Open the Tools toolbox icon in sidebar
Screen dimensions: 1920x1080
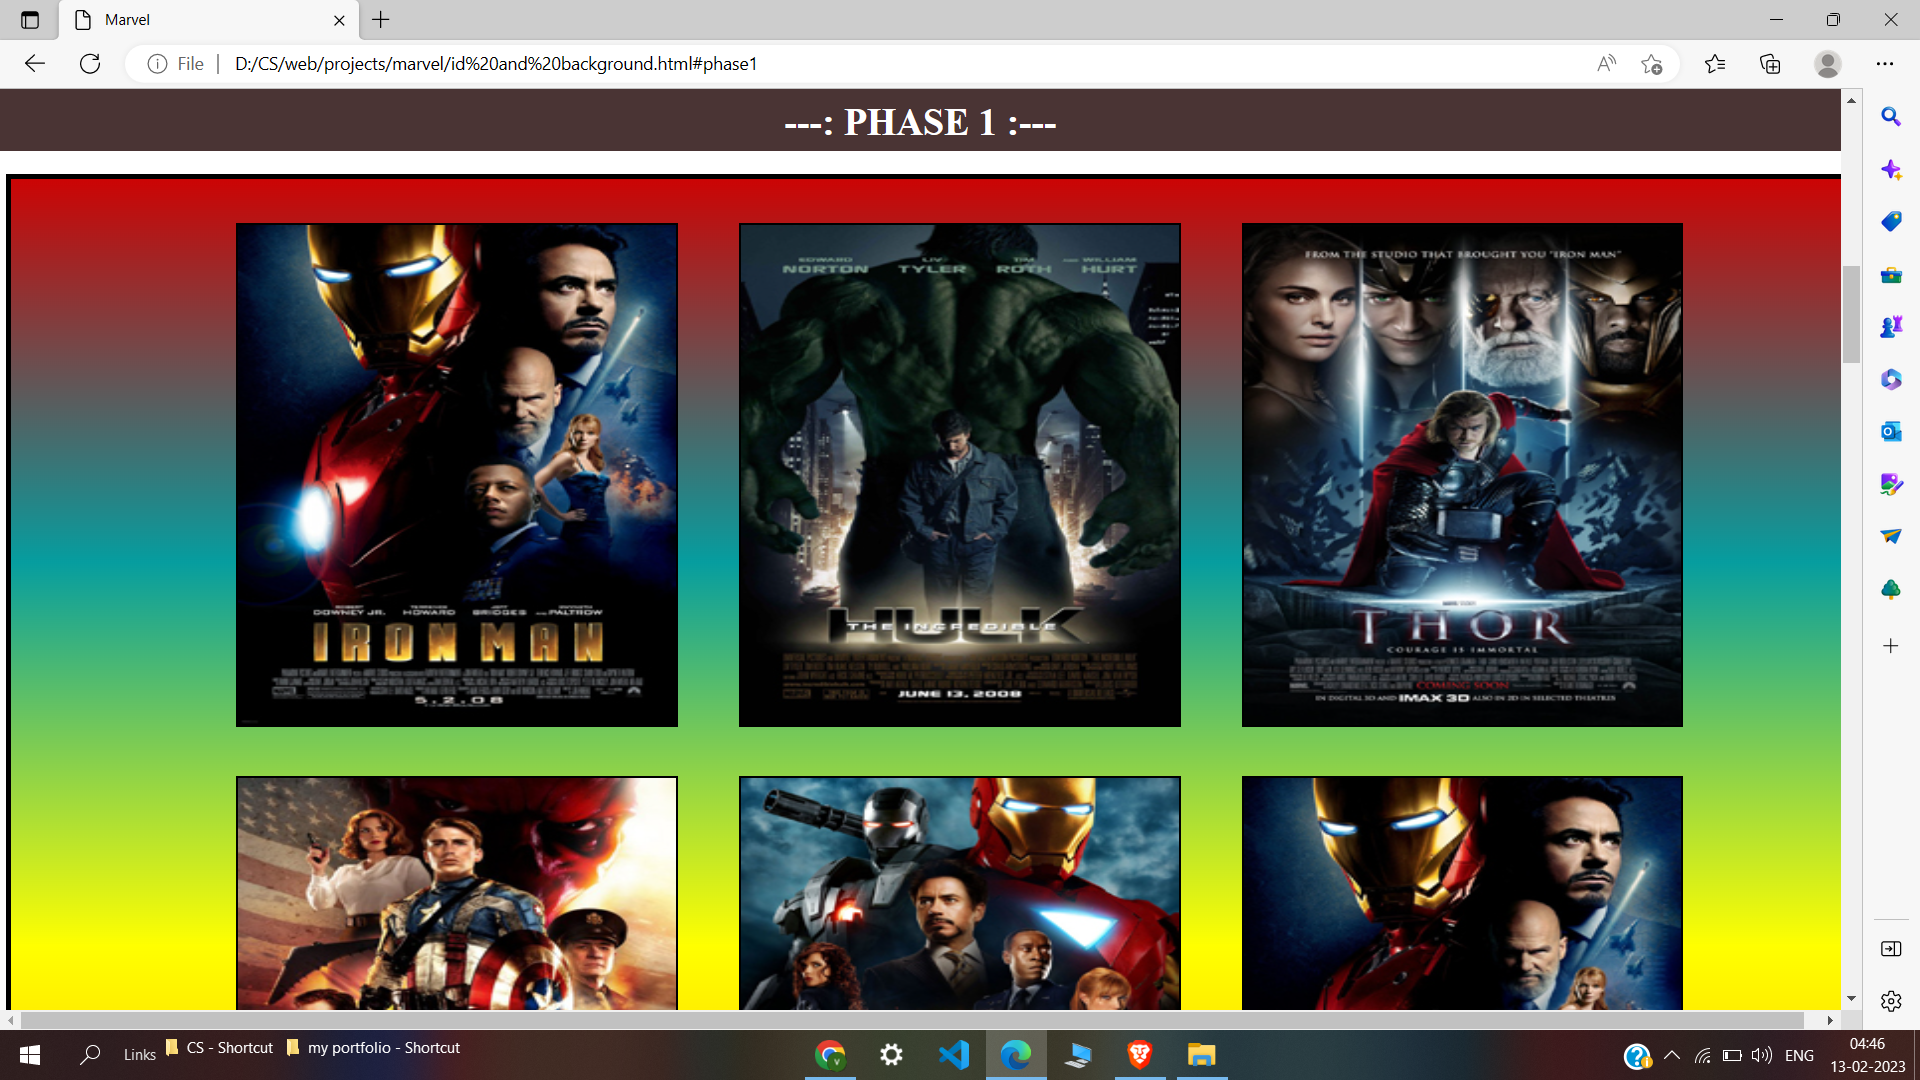(1890, 275)
